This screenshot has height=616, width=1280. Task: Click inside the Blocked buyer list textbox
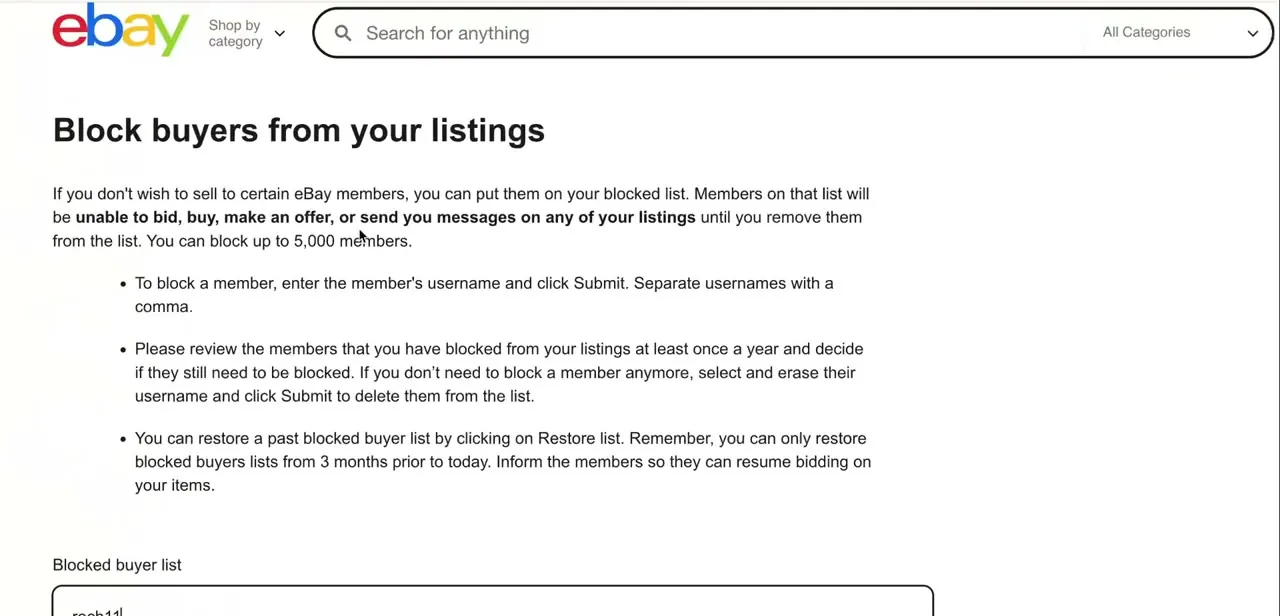493,602
